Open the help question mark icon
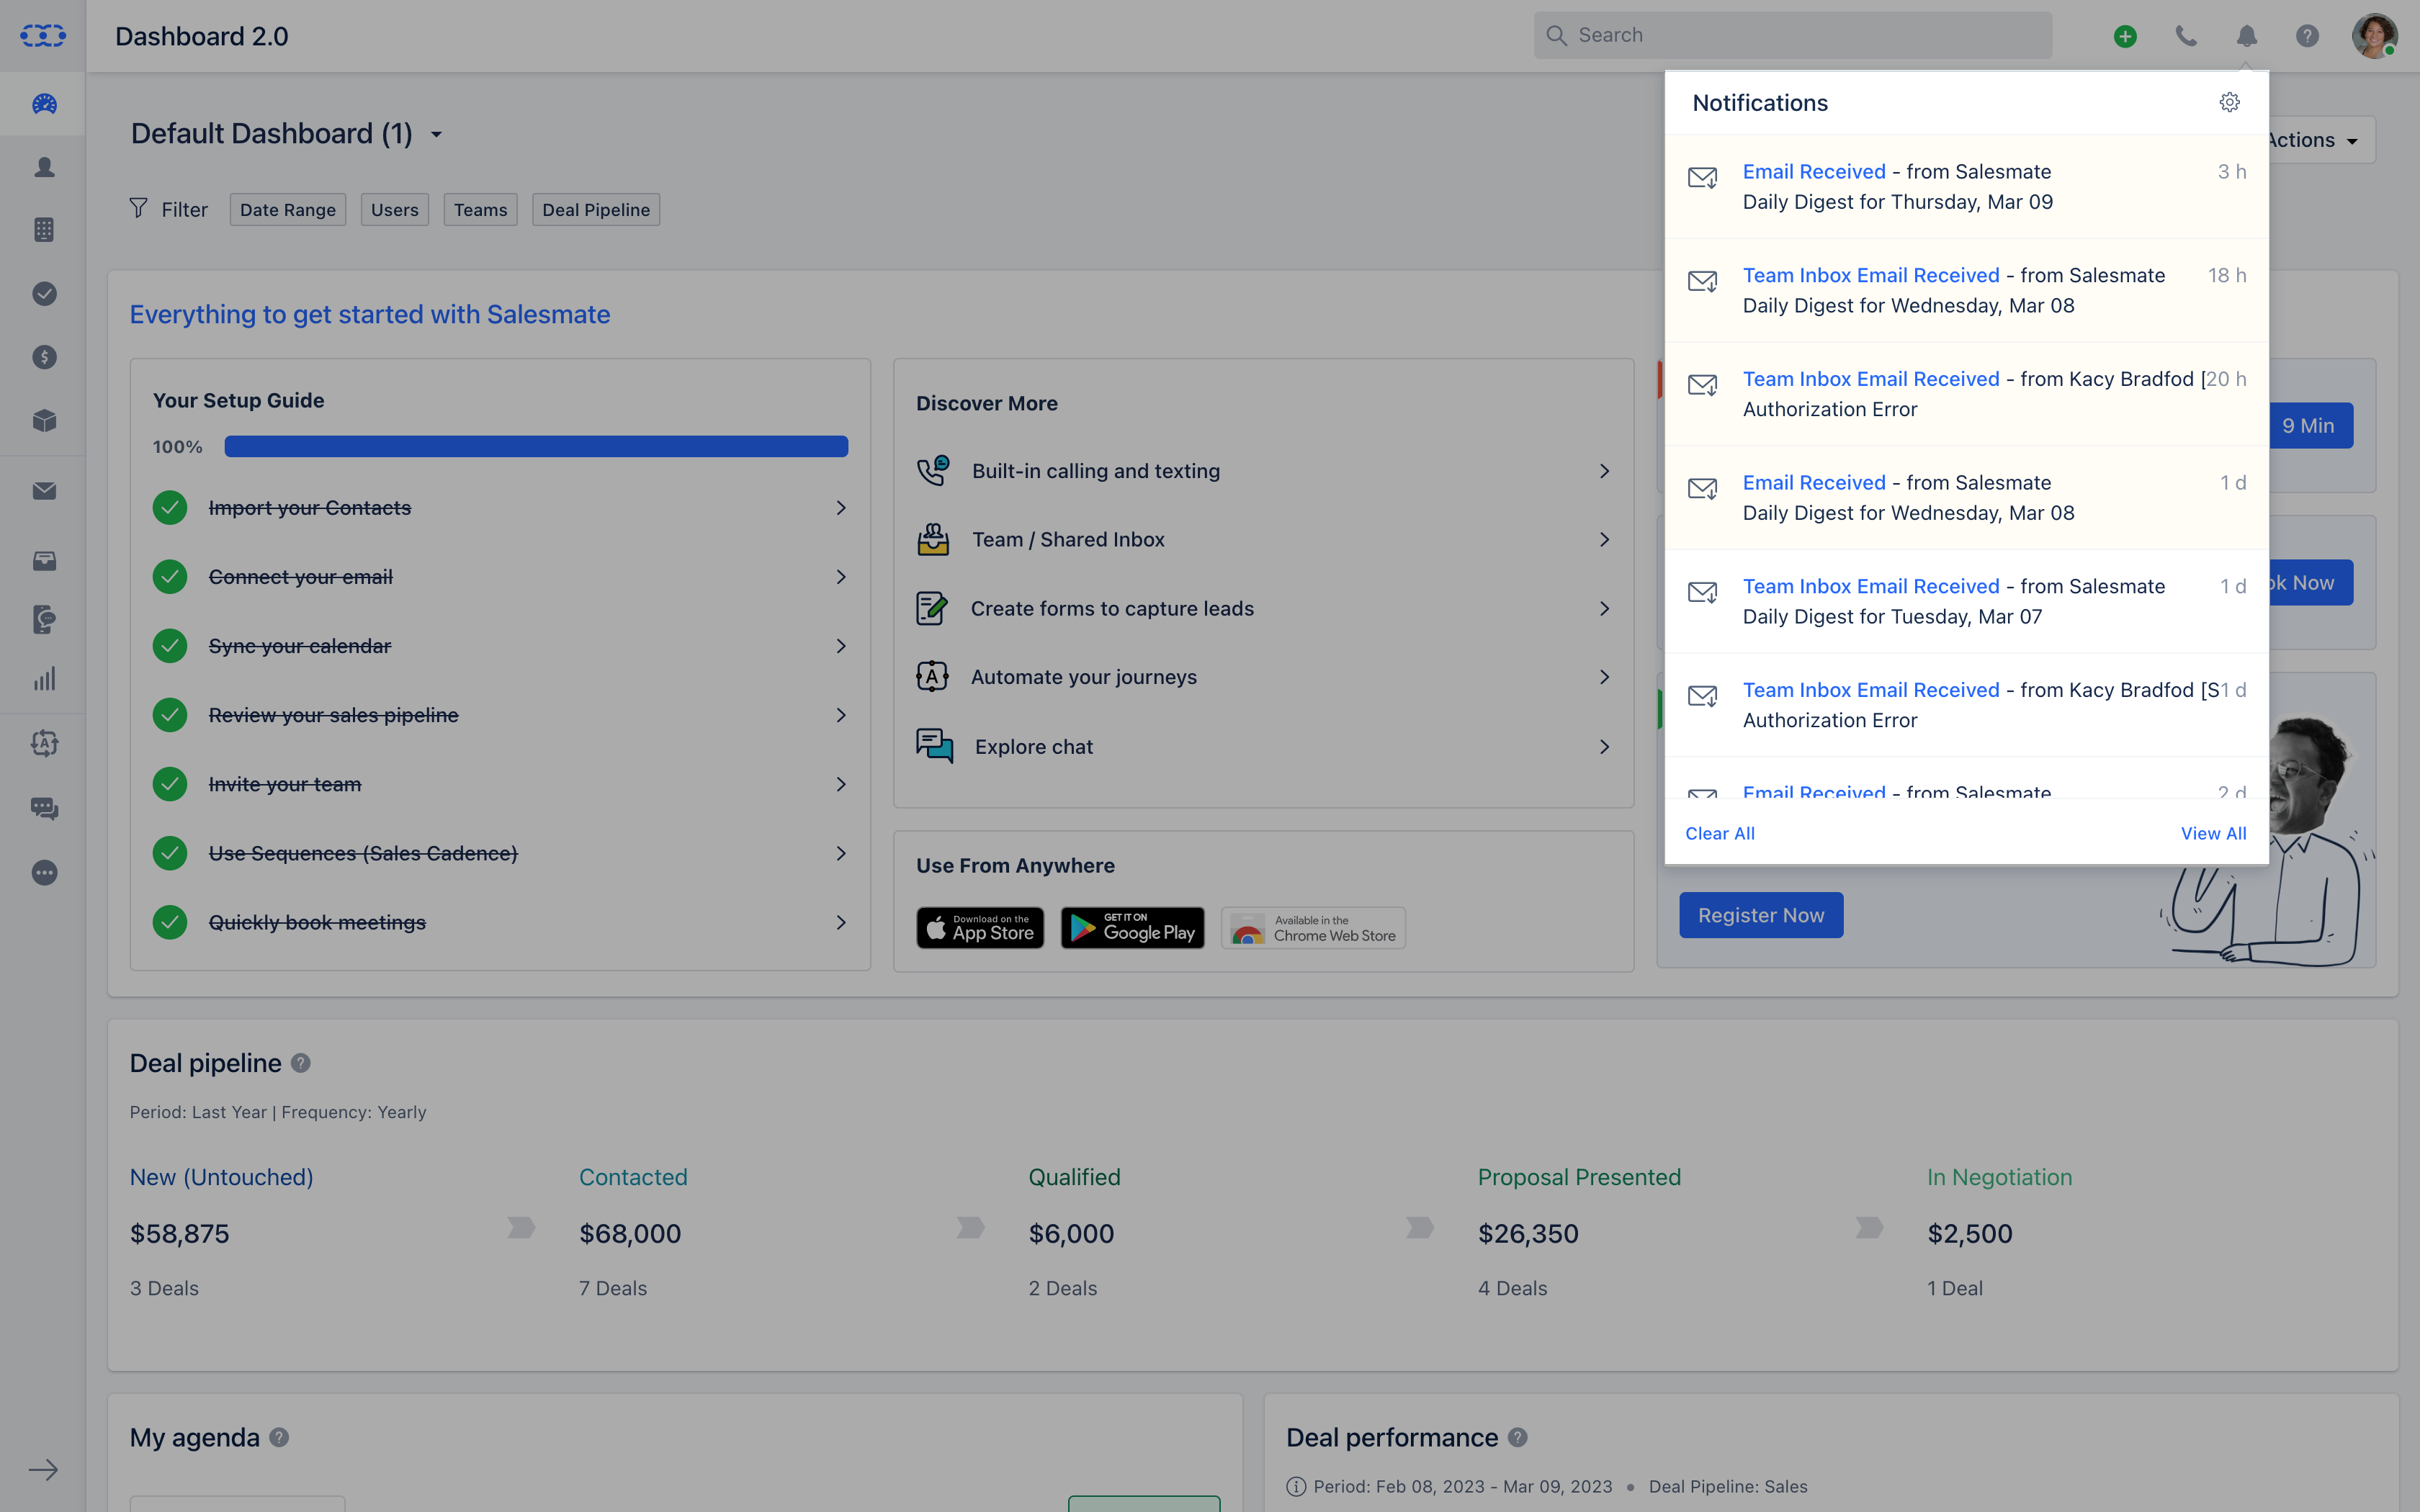 point(2307,36)
